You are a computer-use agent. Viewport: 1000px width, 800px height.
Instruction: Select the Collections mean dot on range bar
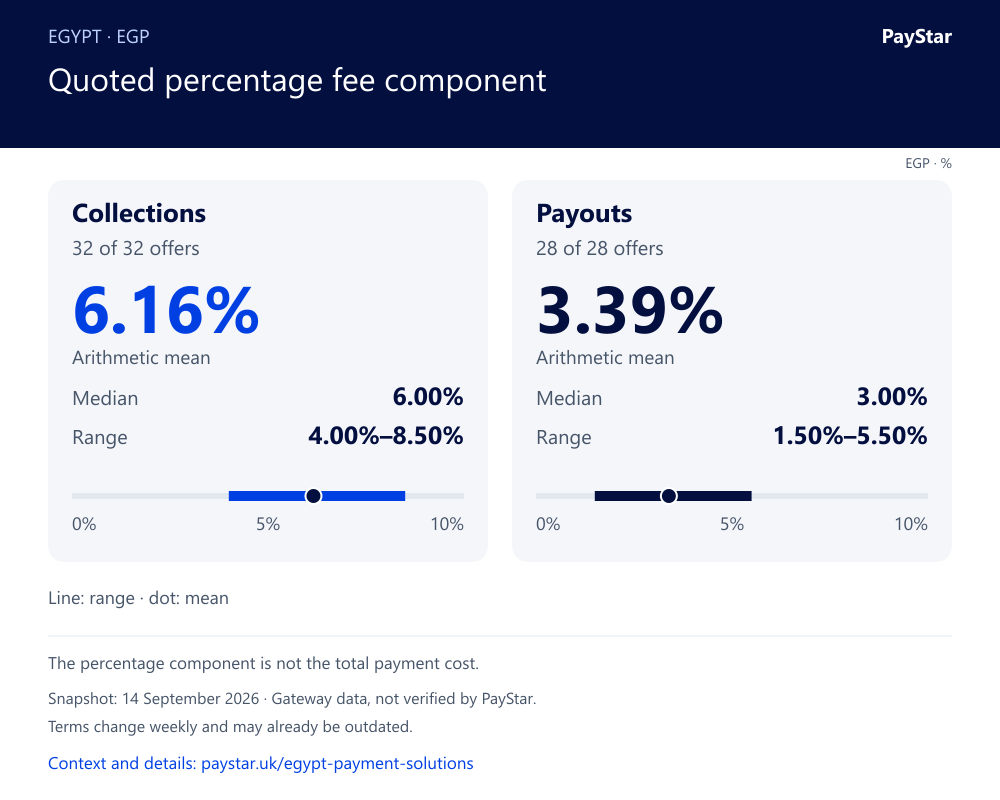click(x=313, y=496)
